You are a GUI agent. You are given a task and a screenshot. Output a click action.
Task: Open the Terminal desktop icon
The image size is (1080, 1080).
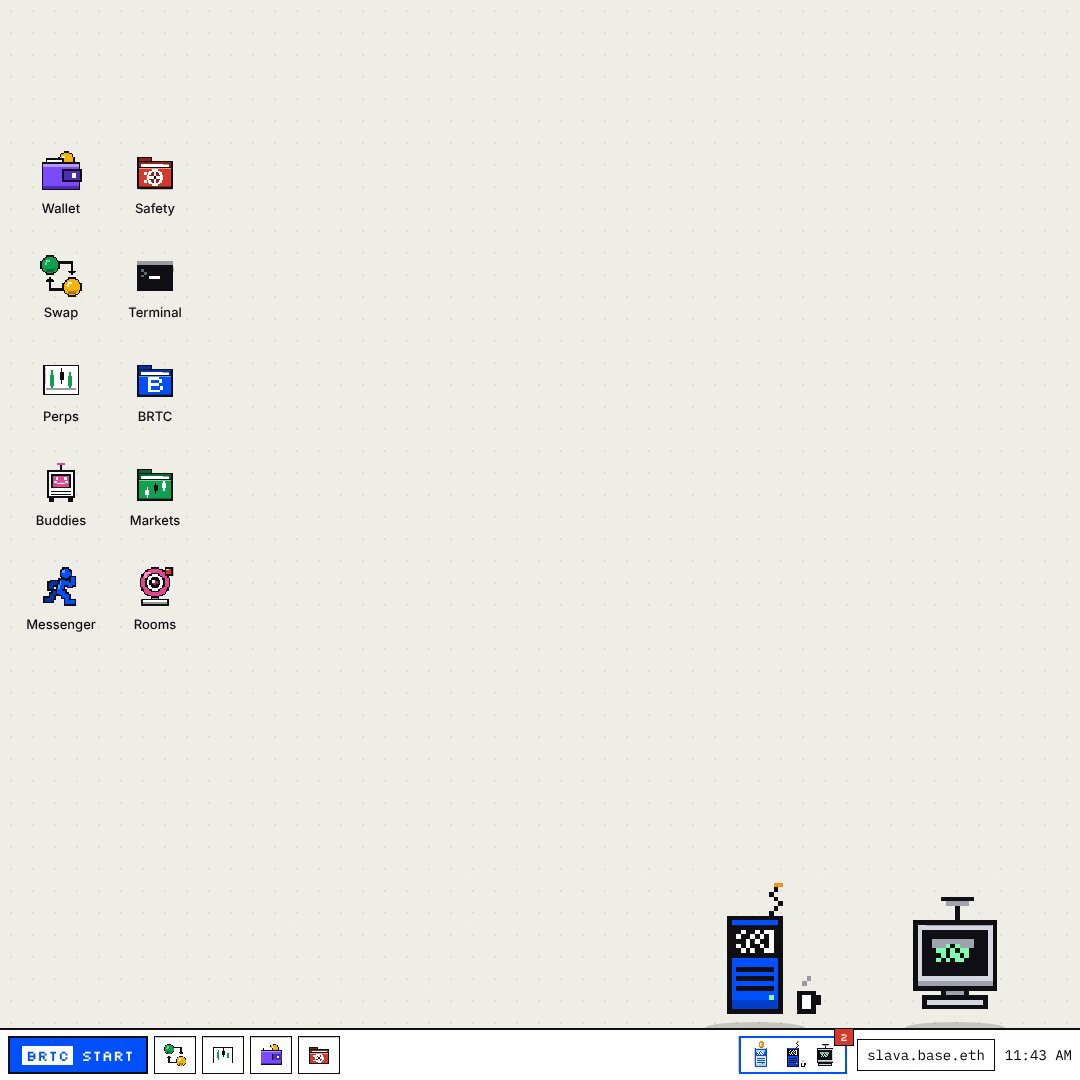154,276
